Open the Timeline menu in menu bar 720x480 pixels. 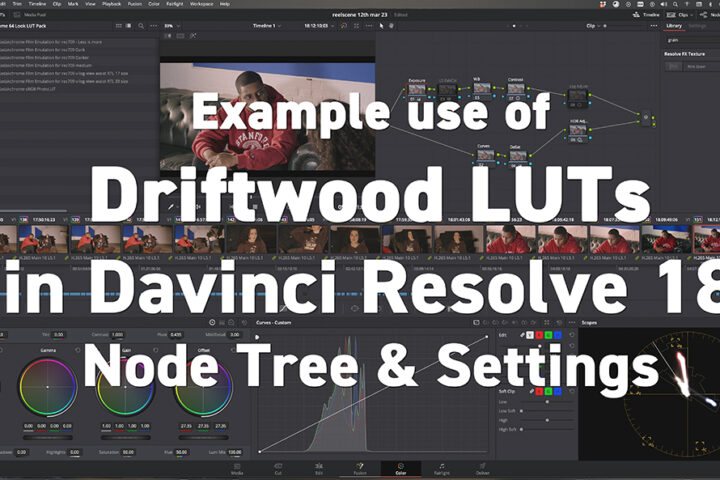tap(37, 4)
